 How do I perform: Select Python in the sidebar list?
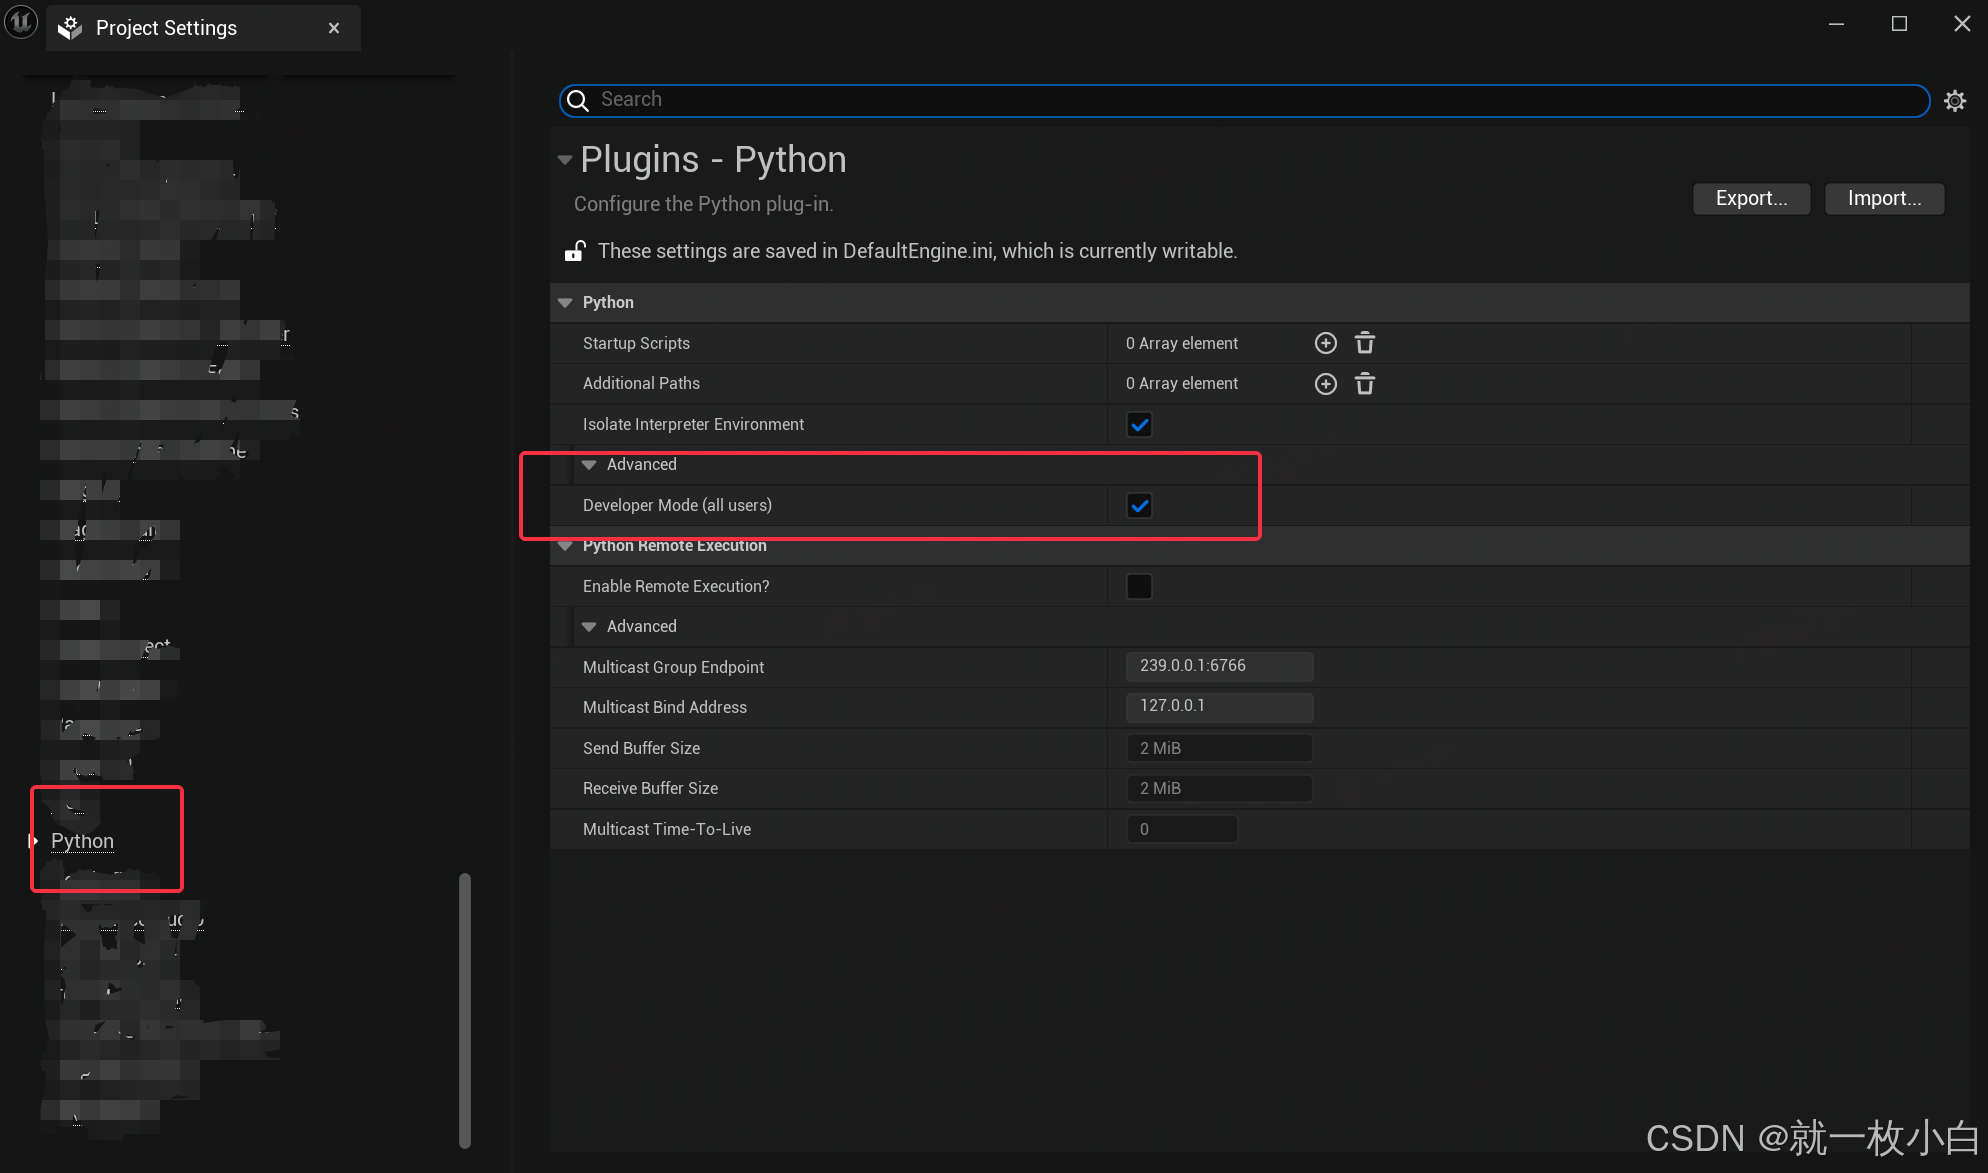[82, 841]
